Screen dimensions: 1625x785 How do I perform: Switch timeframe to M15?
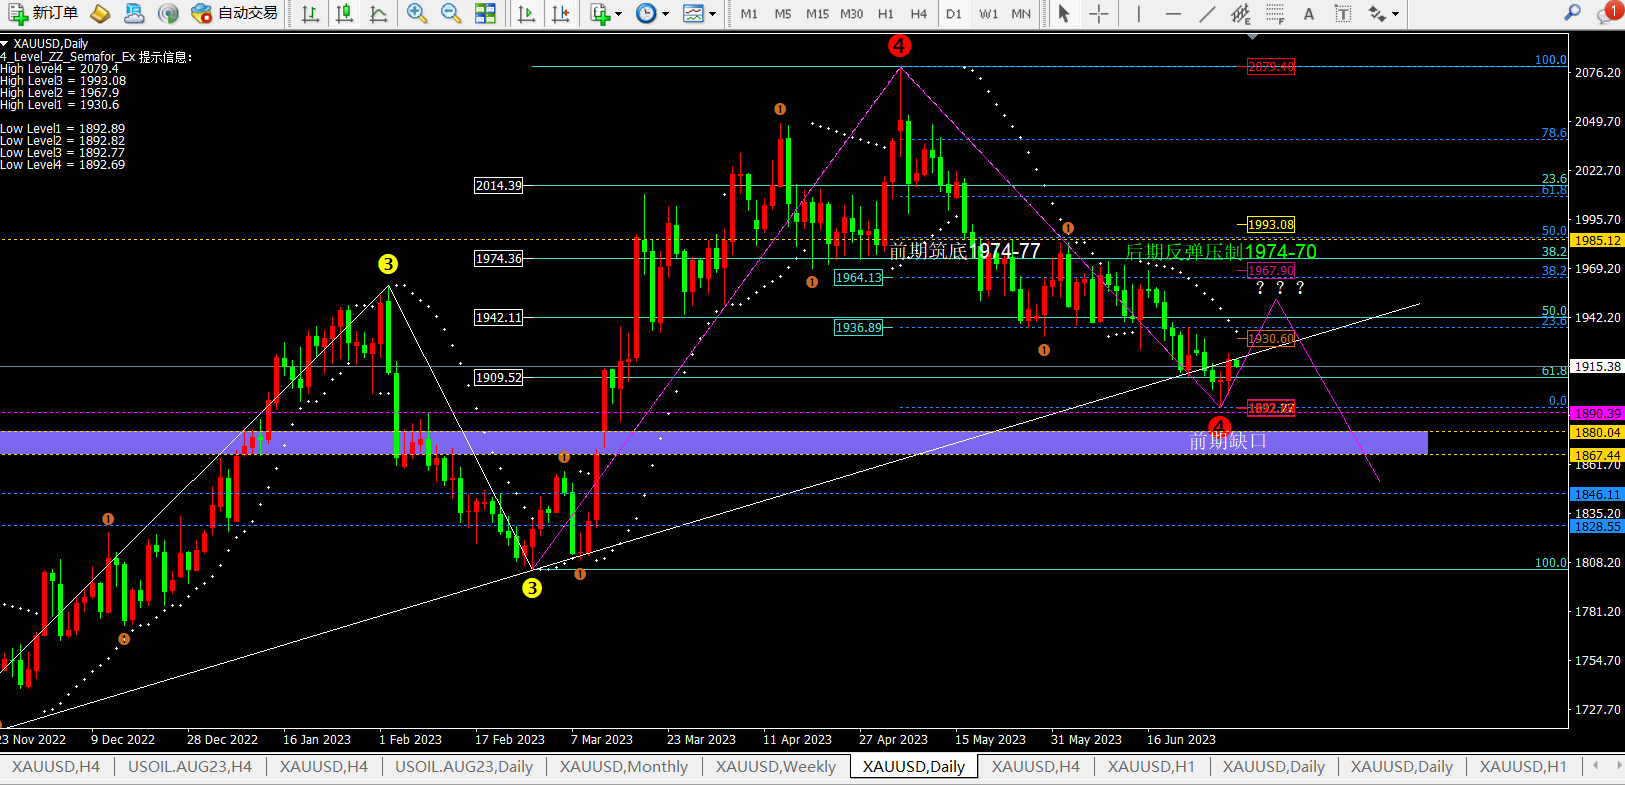[817, 13]
